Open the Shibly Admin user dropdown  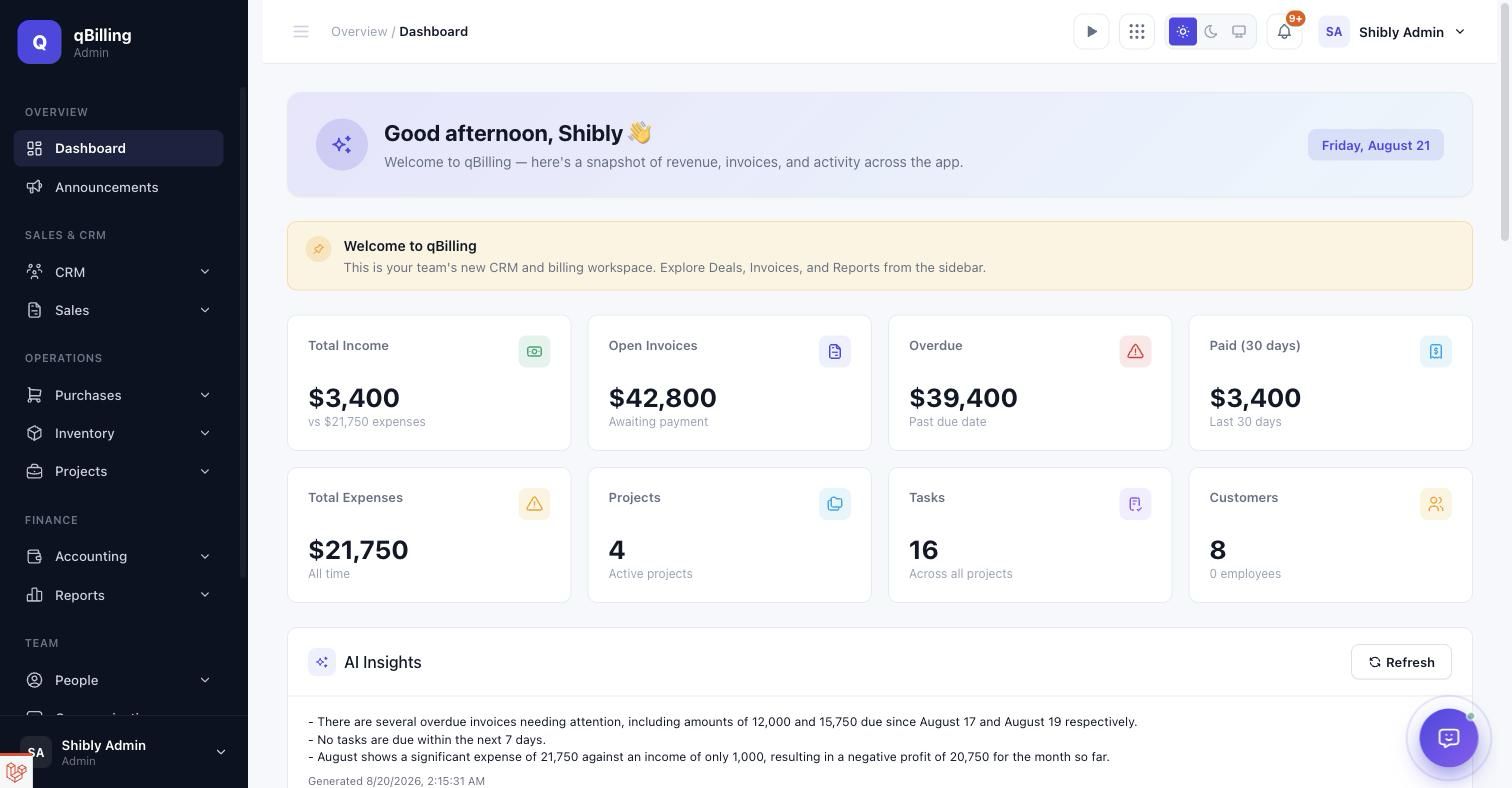[x=1393, y=32]
